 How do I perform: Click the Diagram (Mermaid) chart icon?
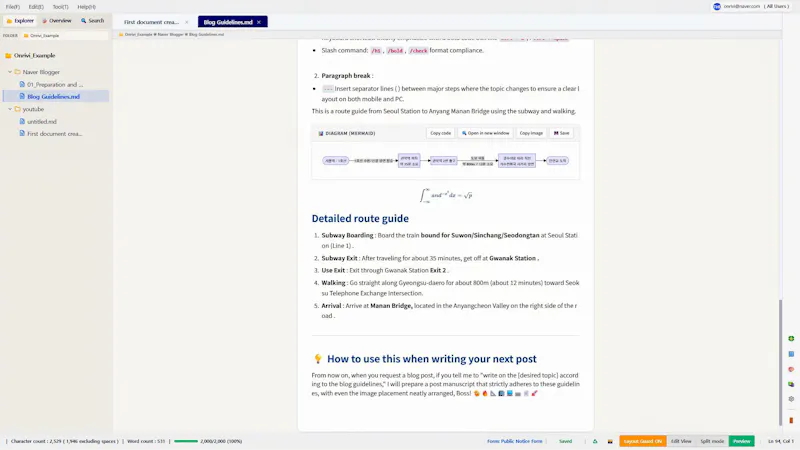point(321,133)
